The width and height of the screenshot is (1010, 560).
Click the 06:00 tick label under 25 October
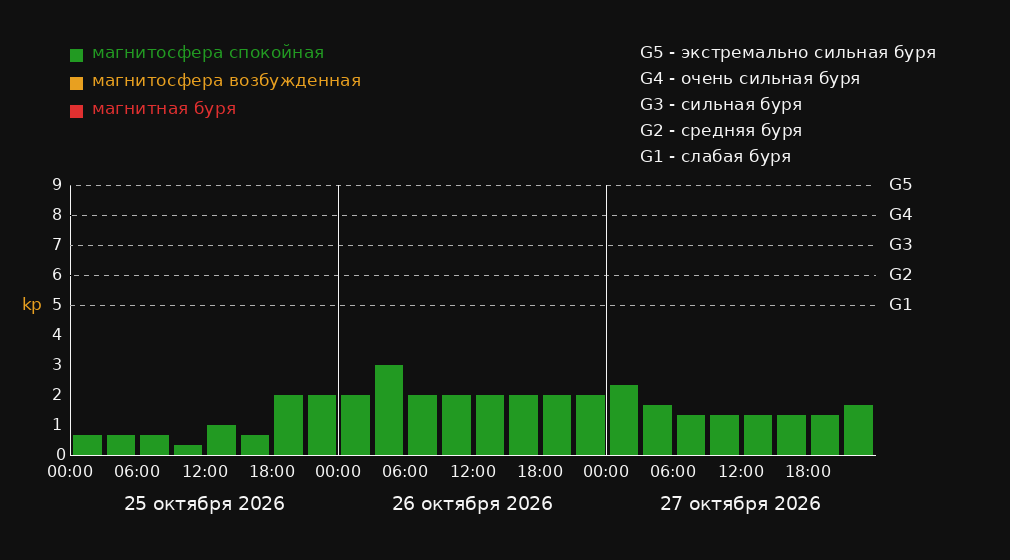(137, 472)
